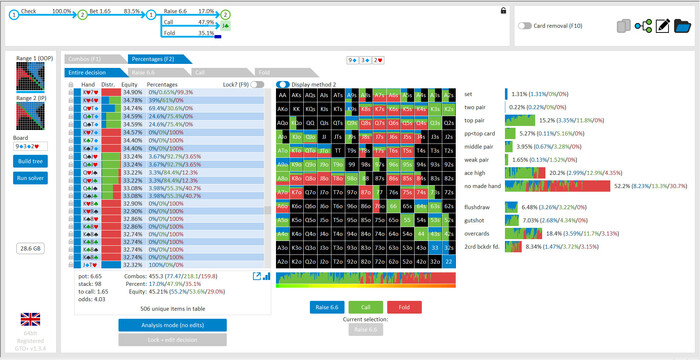The width and height of the screenshot is (700, 360).
Task: Click Lock + edit decision button
Action: [172, 340]
